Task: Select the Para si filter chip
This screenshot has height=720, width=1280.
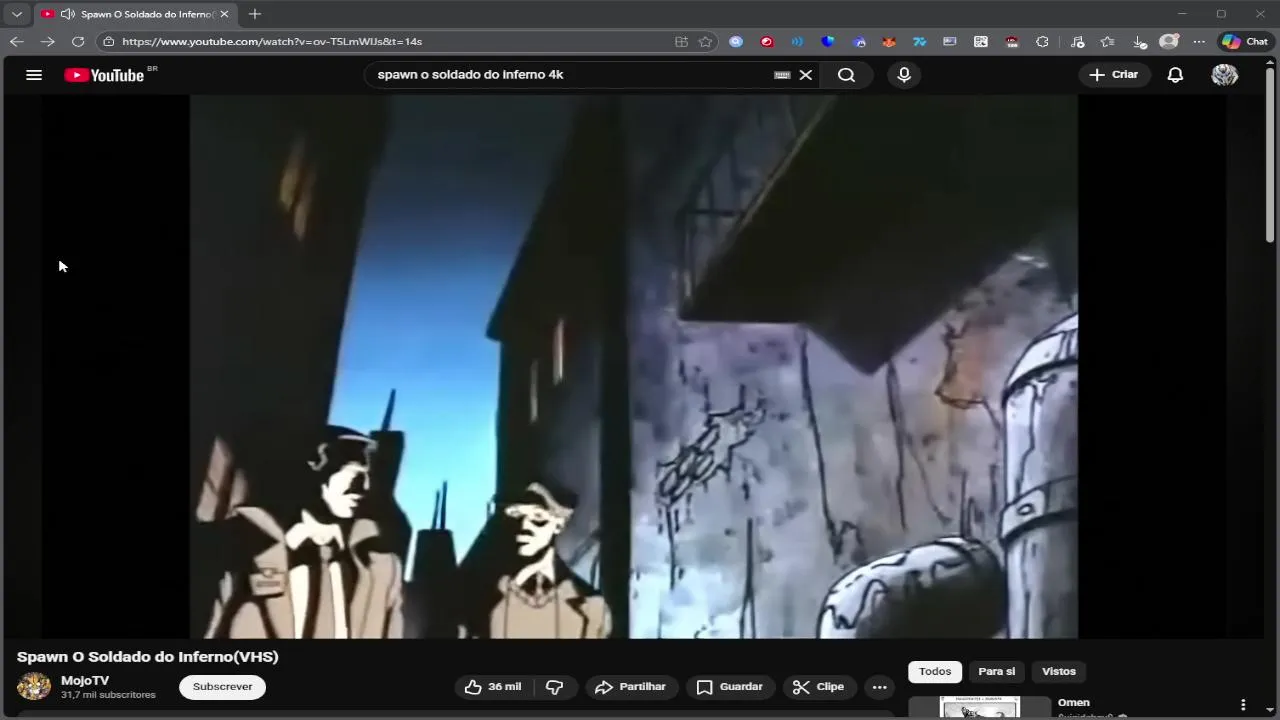Action: [x=996, y=672]
